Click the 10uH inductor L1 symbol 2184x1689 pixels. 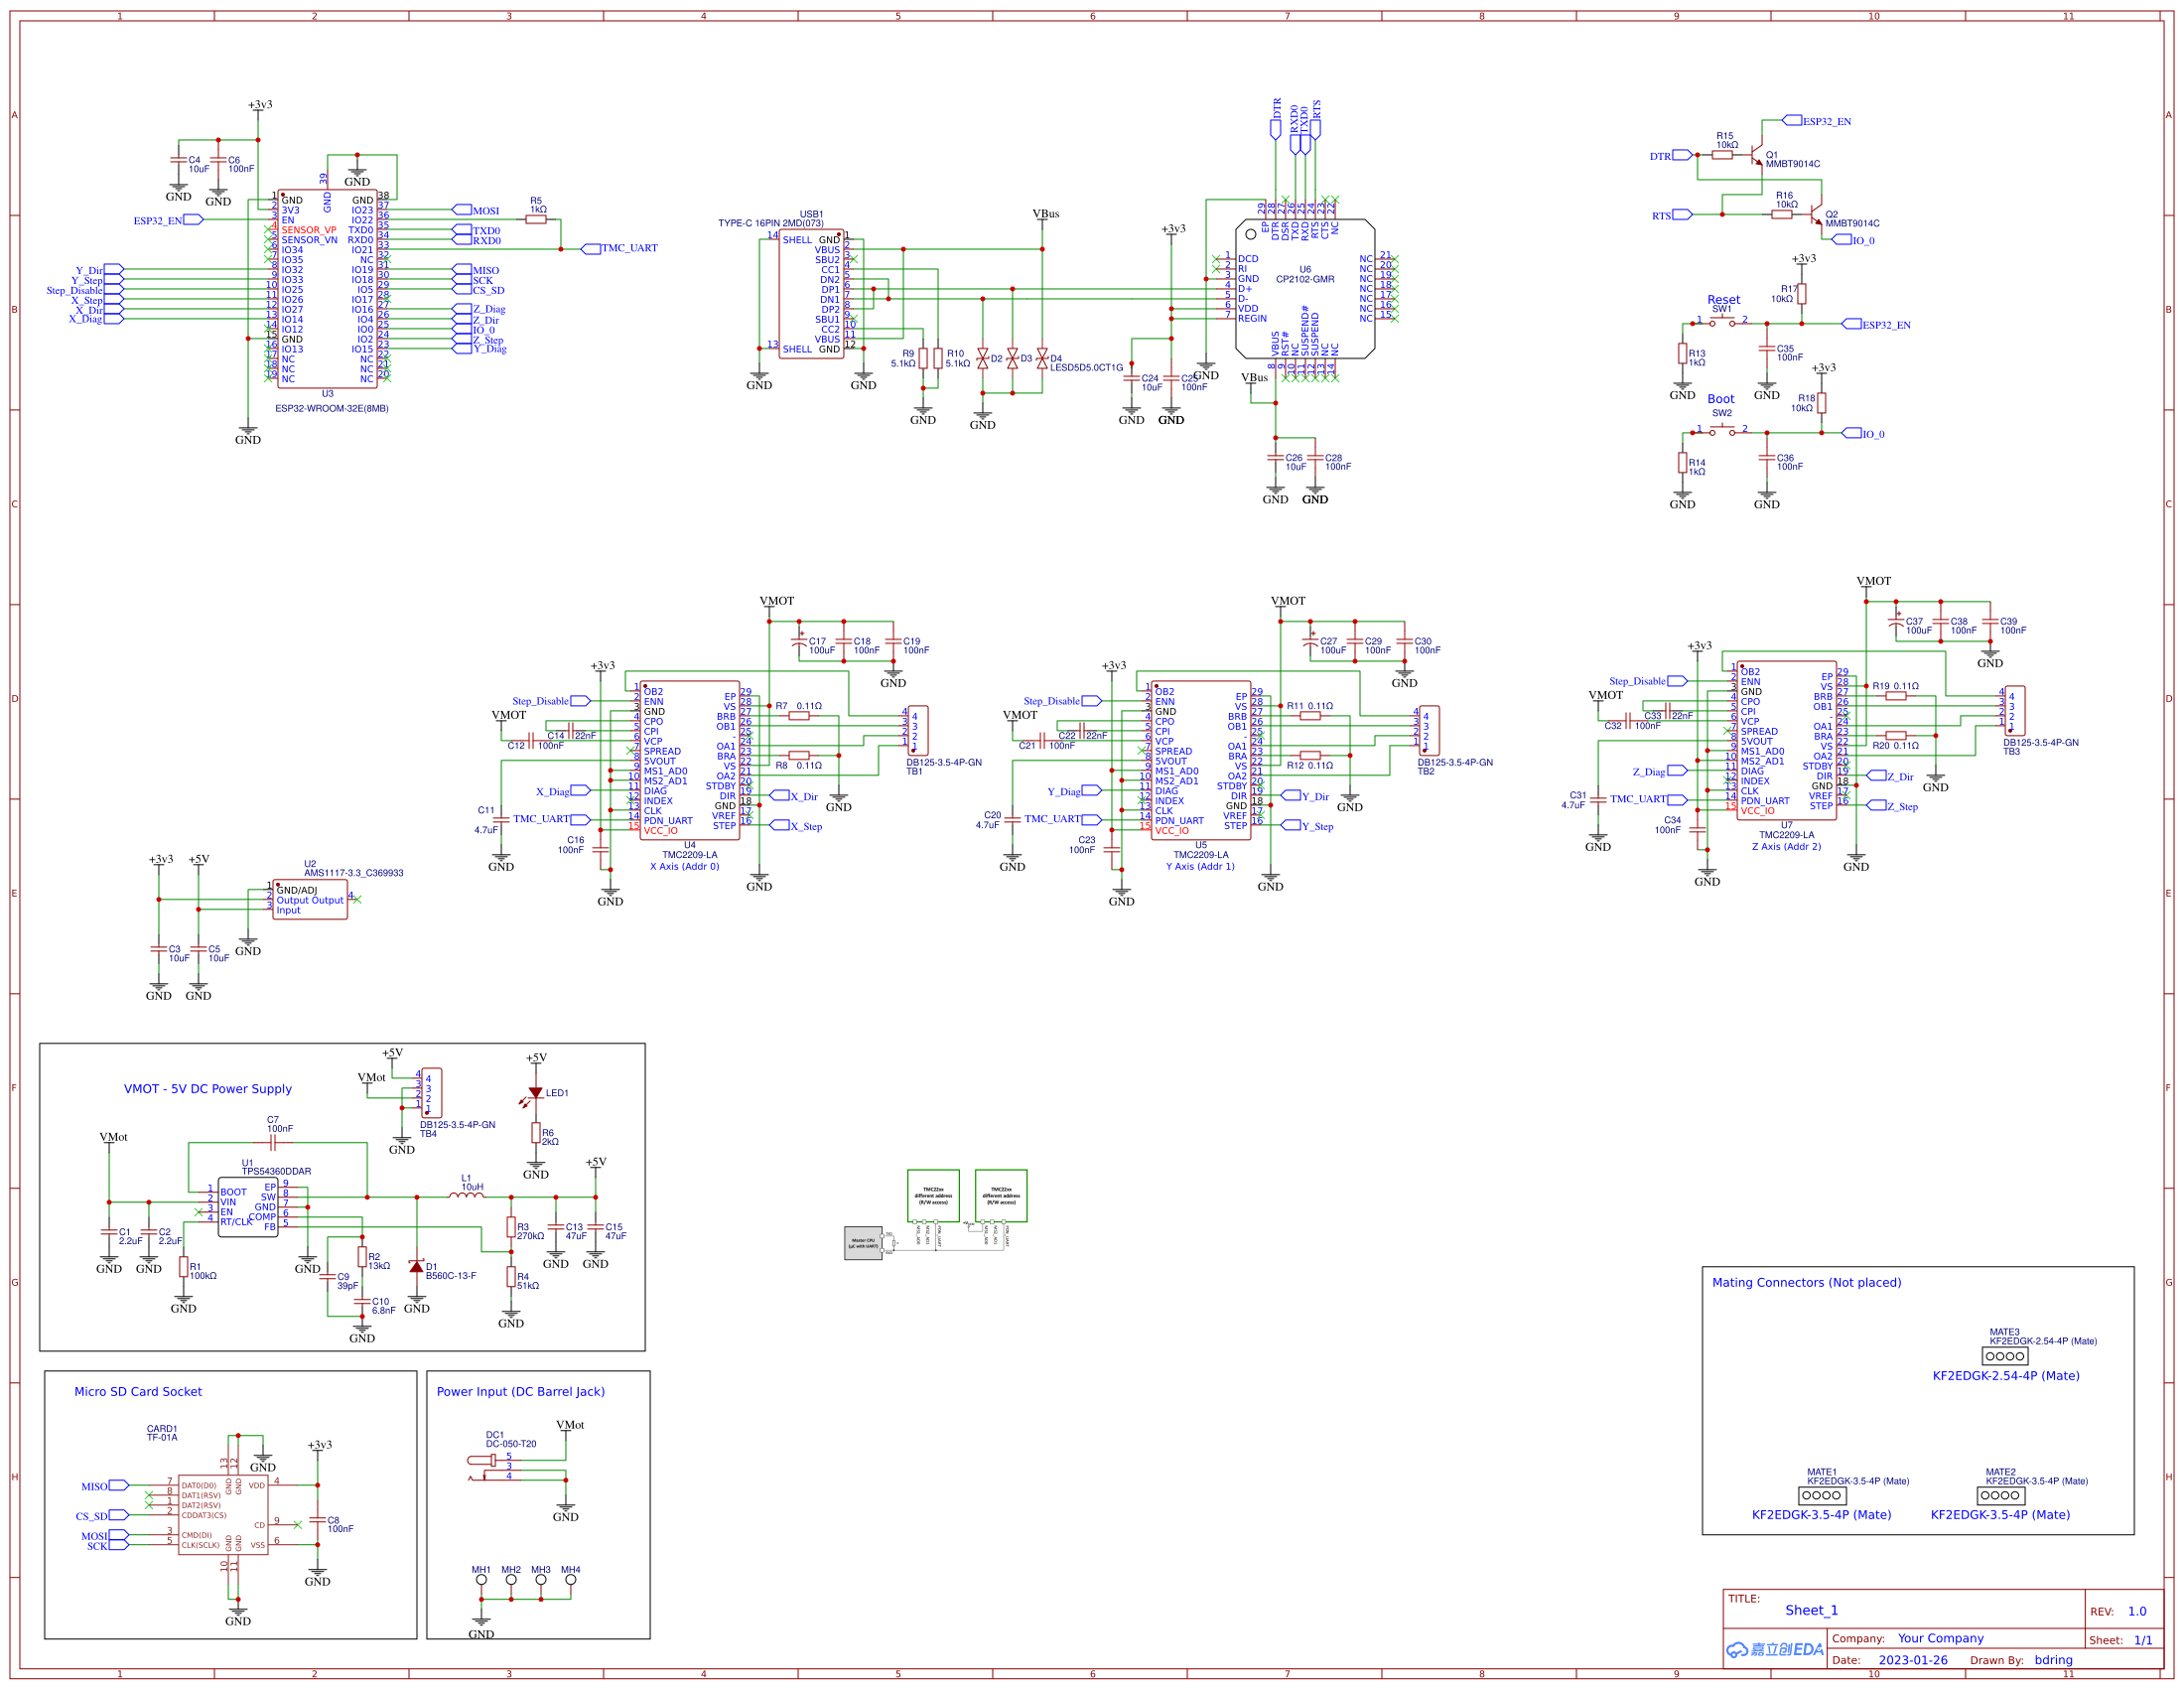click(466, 1196)
